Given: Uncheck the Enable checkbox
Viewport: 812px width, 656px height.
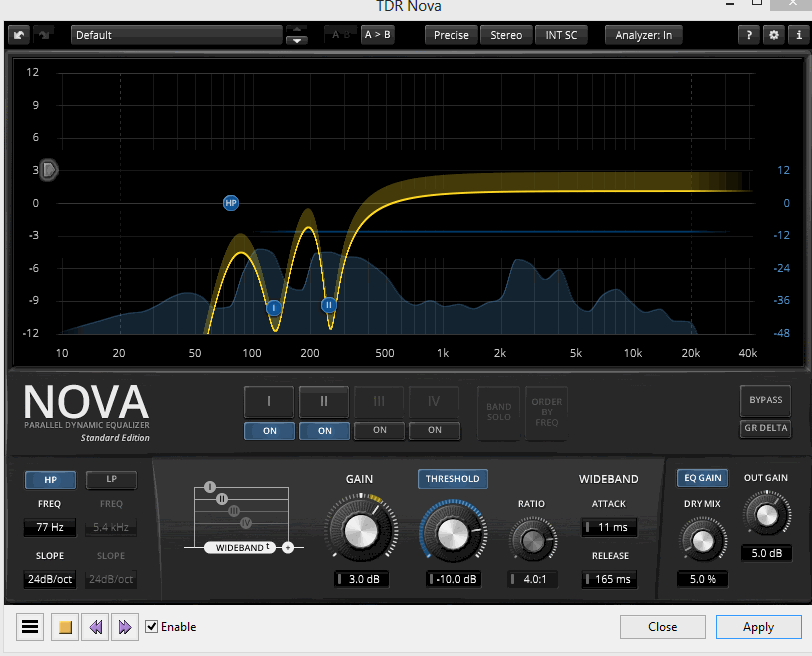Looking at the screenshot, I should (x=152, y=627).
